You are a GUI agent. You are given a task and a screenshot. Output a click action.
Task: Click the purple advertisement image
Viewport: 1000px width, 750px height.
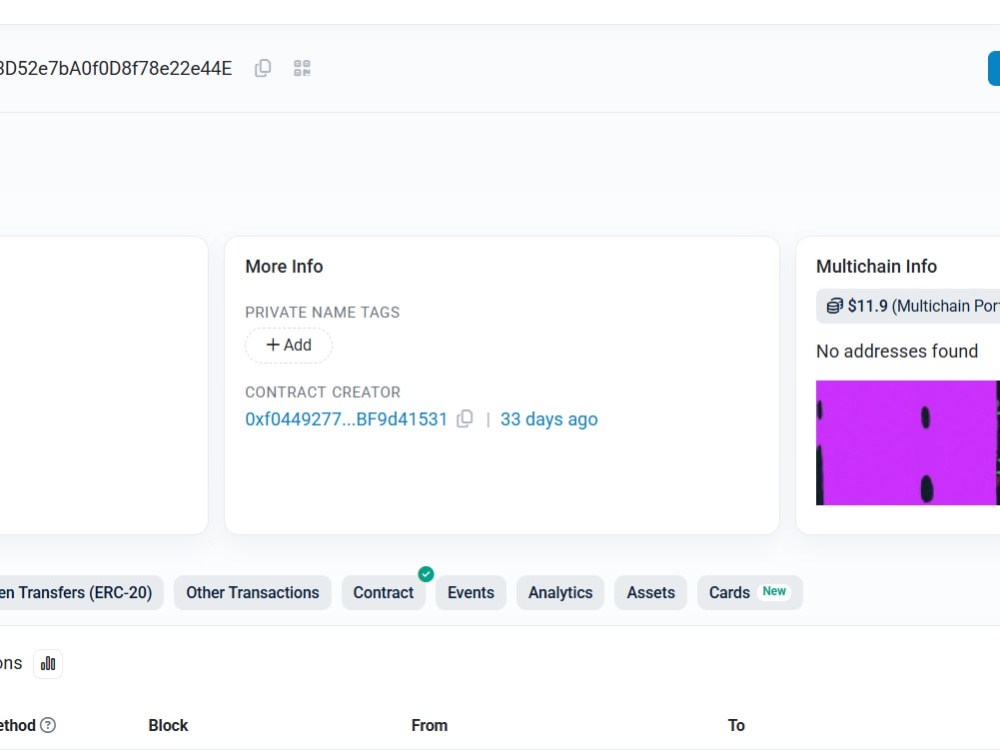[908, 443]
